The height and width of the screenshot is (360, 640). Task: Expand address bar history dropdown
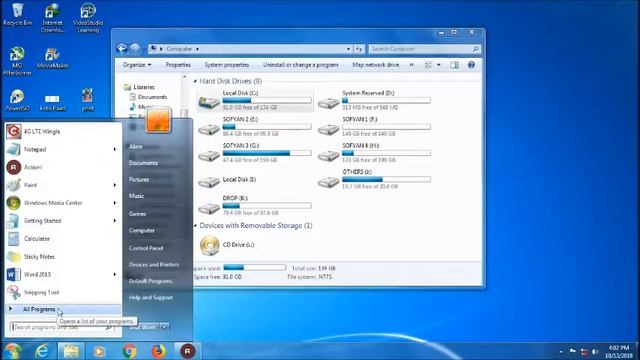(x=348, y=49)
